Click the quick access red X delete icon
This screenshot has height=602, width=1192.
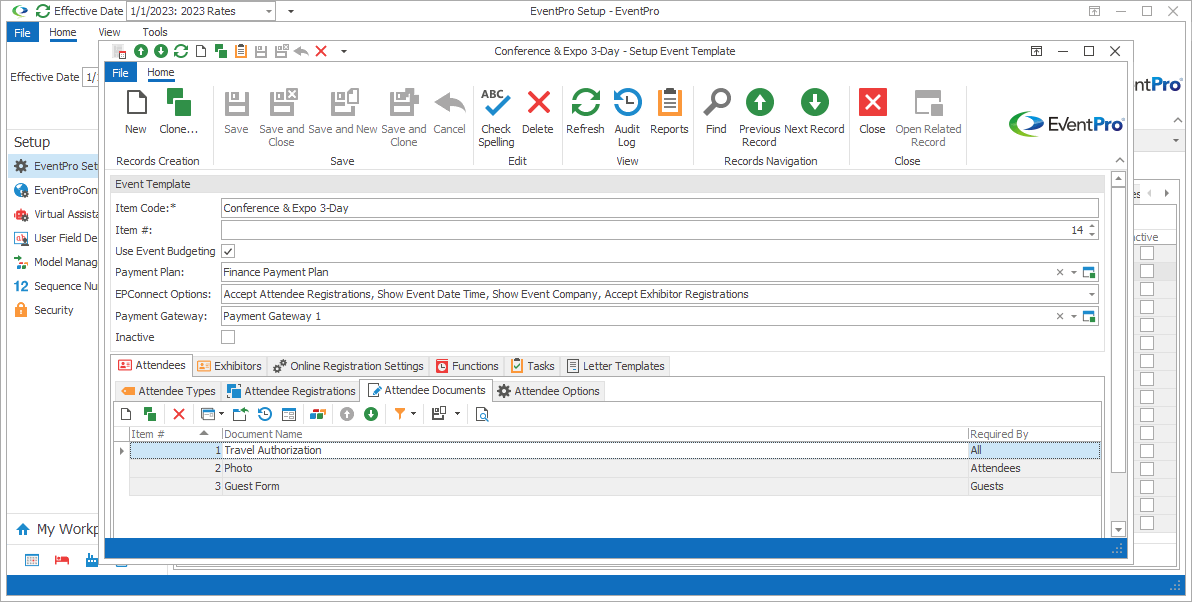[x=321, y=51]
